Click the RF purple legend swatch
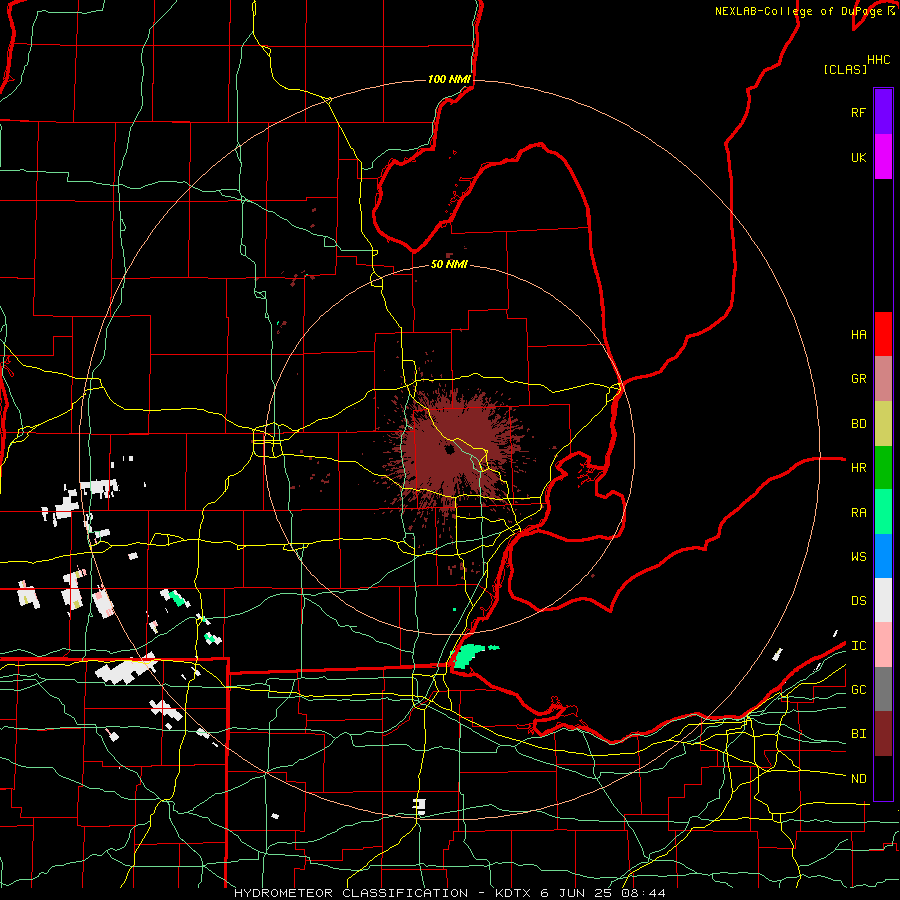Screen dimensions: 900x900 pos(883,112)
